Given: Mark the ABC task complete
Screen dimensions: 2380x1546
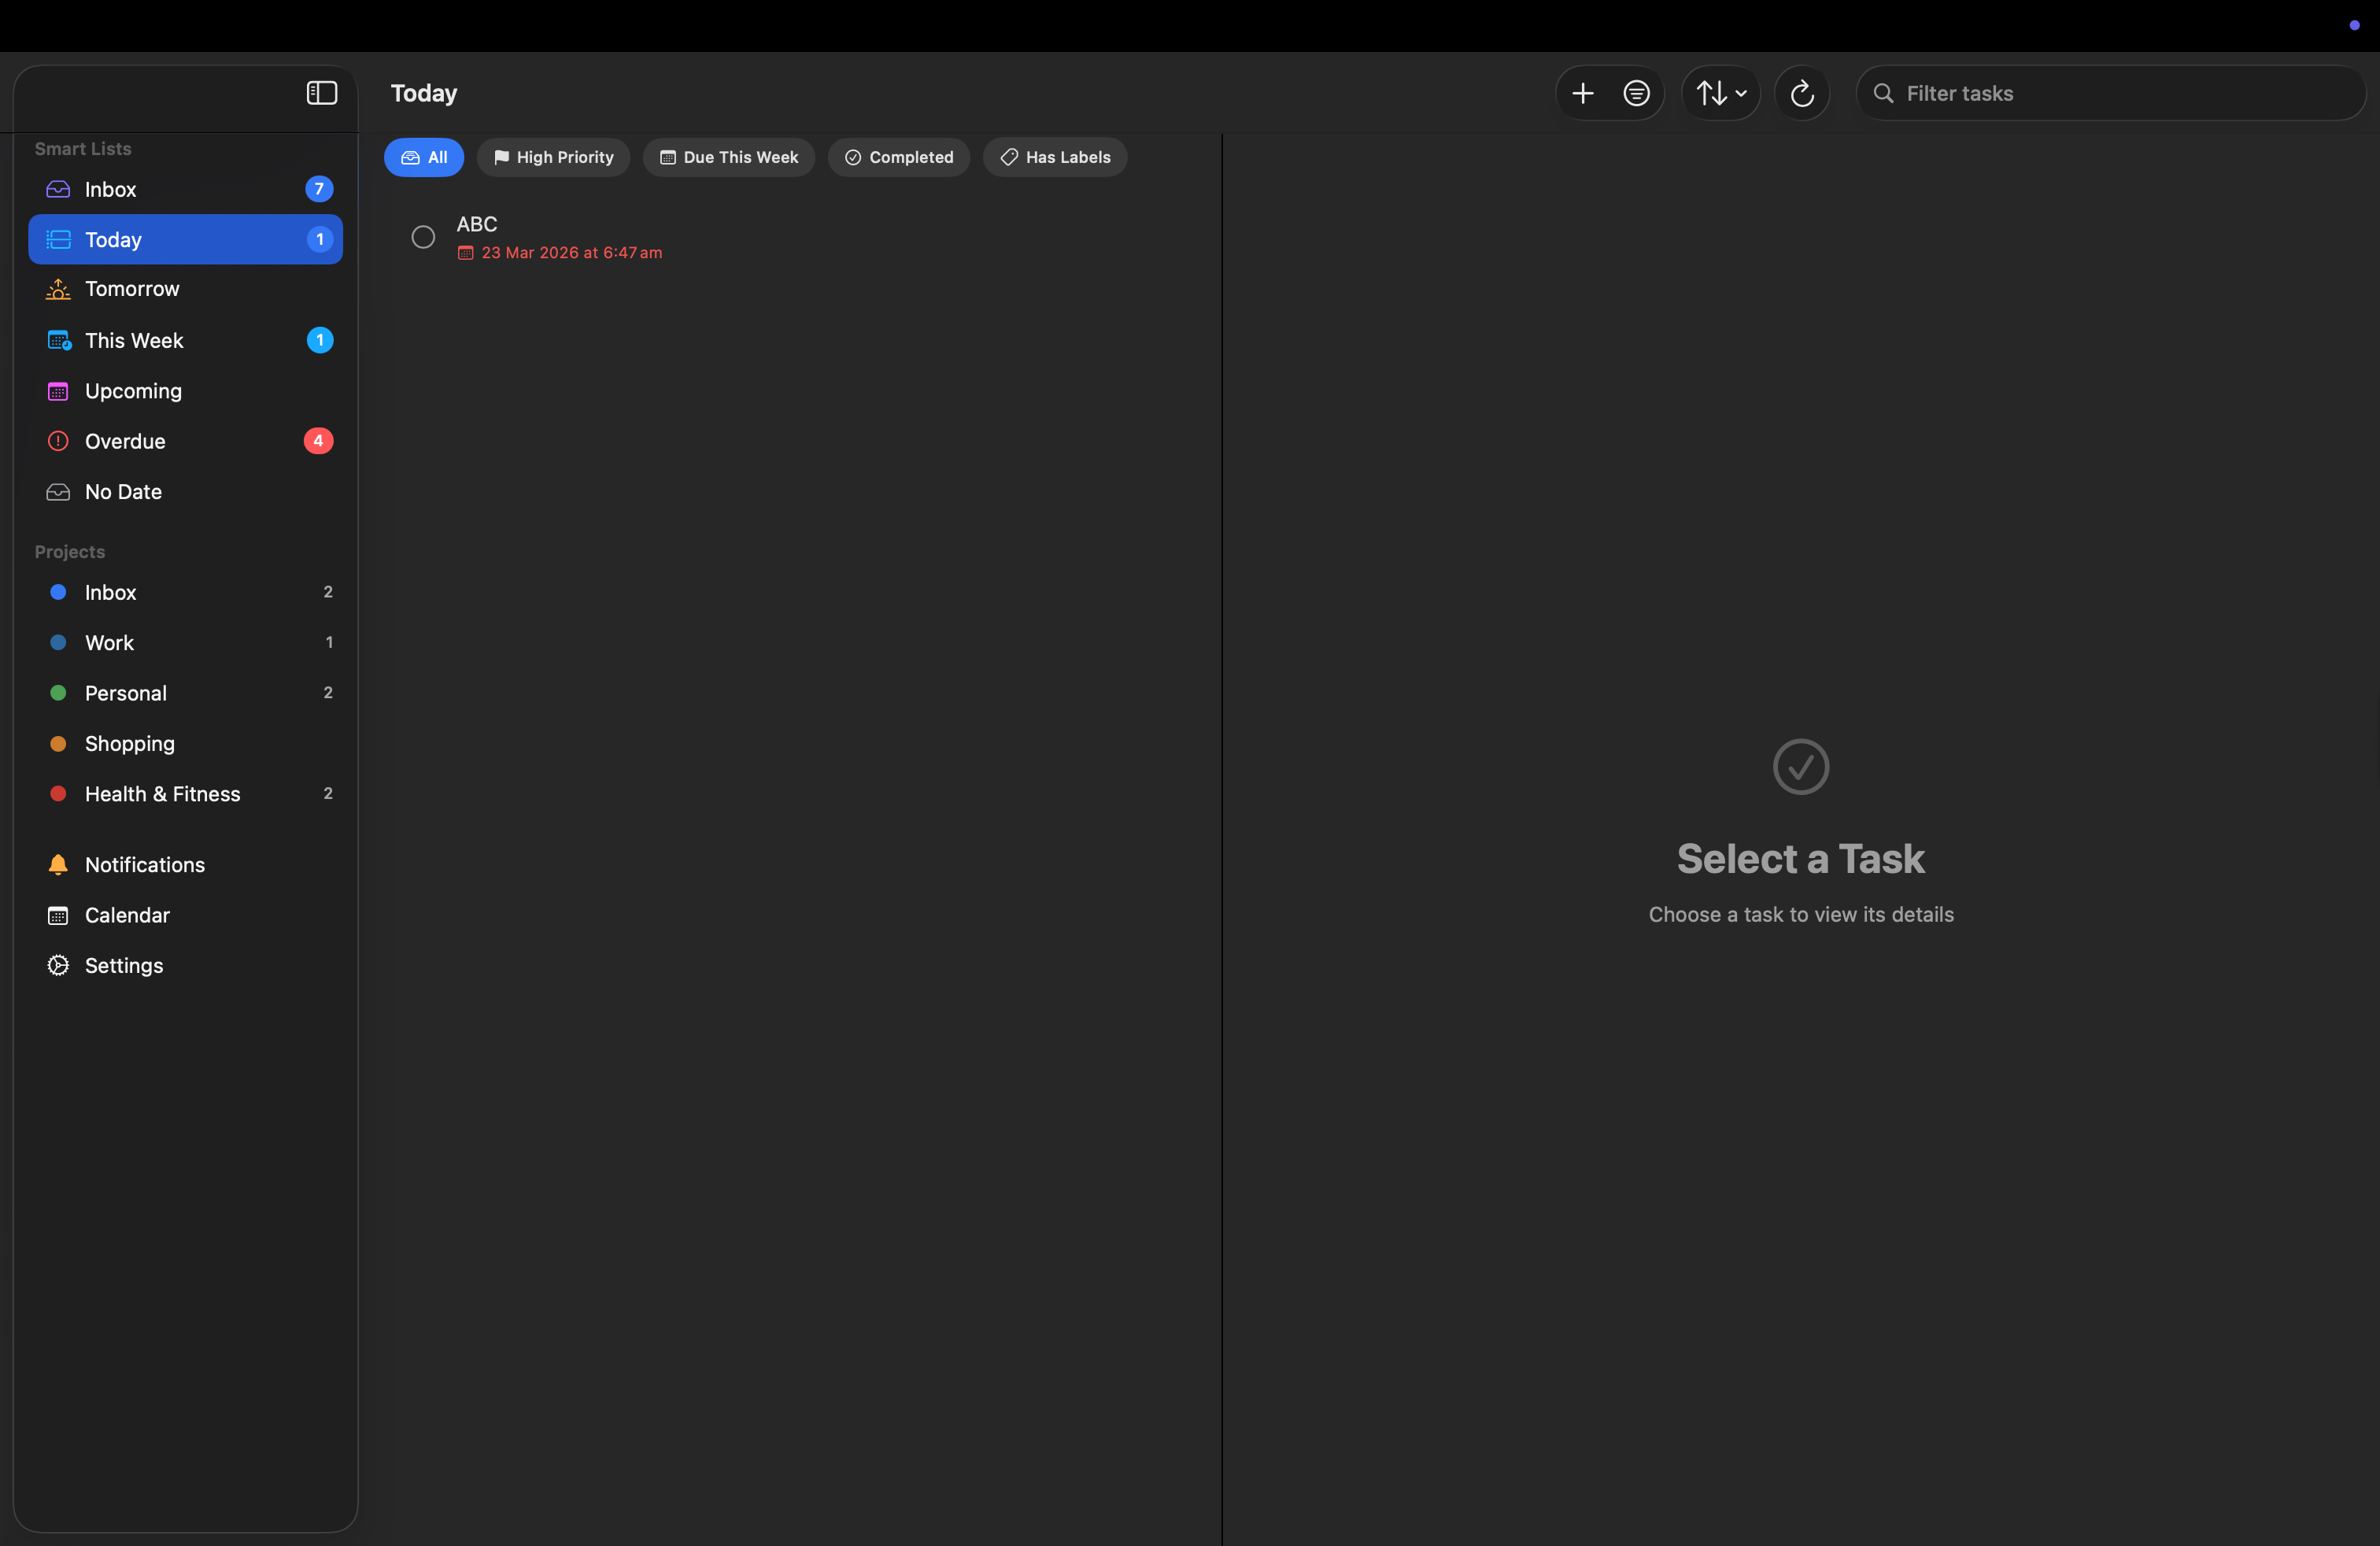Looking at the screenshot, I should 423,237.
